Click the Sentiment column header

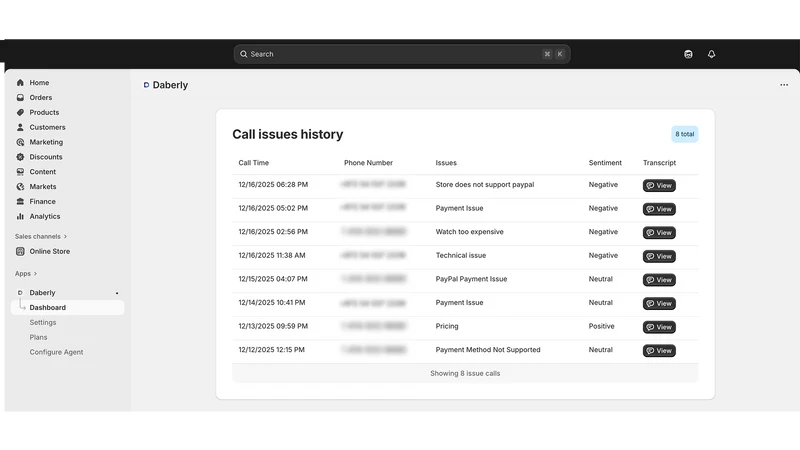605,163
